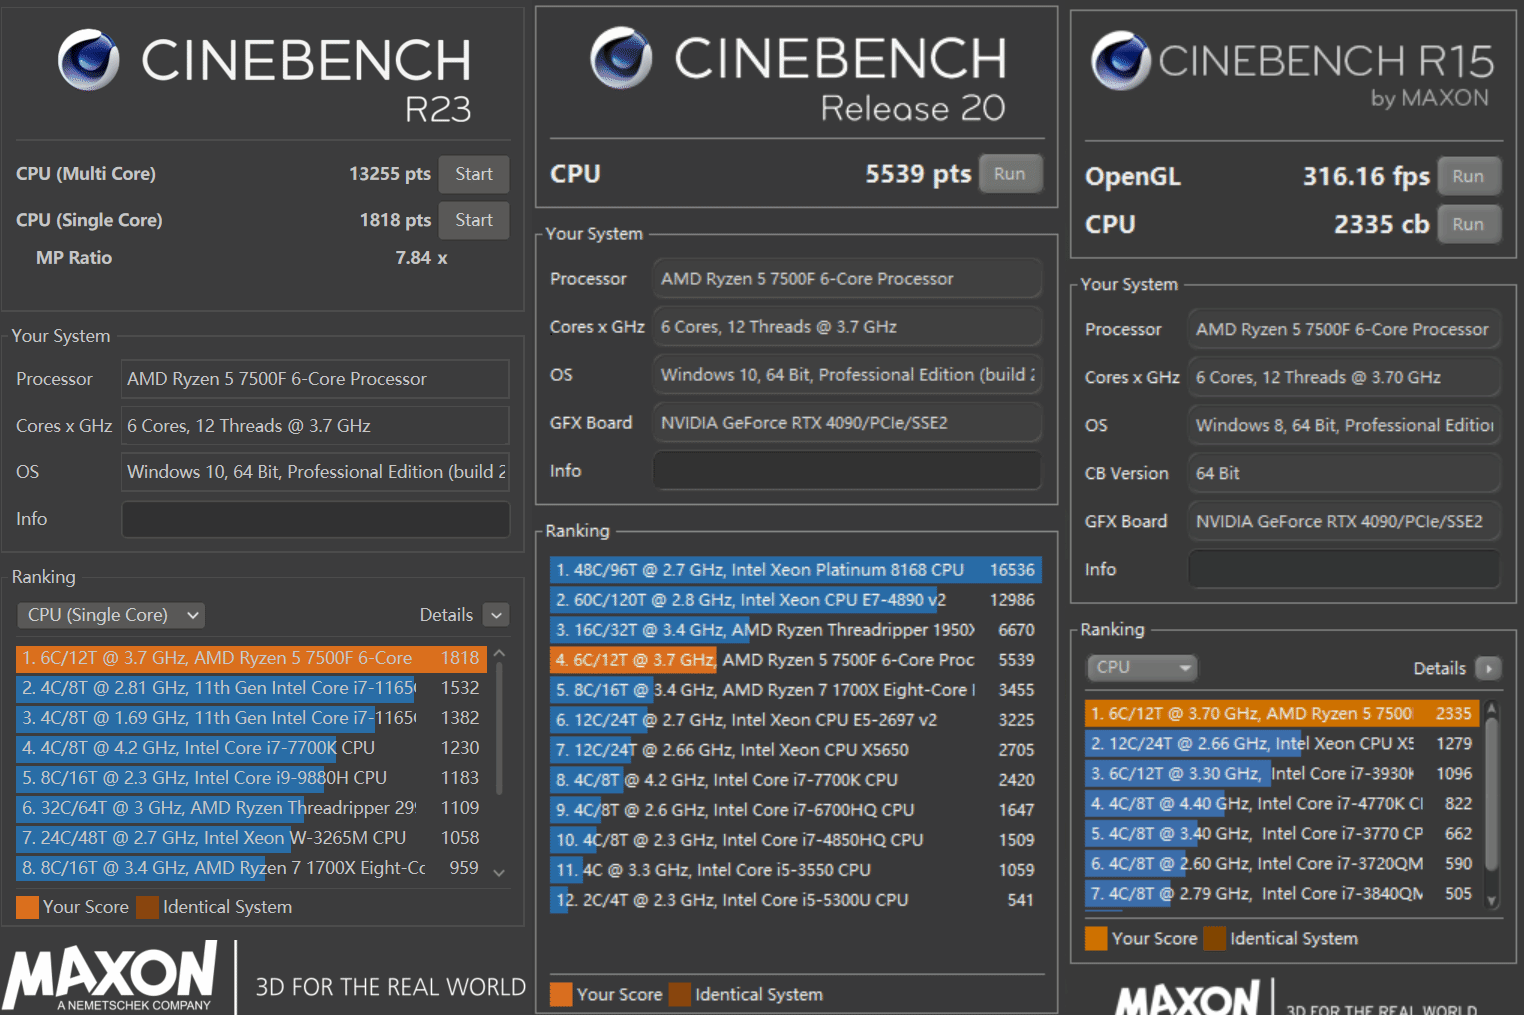Select R23 ranking row Threadripper 1109

coord(251,808)
